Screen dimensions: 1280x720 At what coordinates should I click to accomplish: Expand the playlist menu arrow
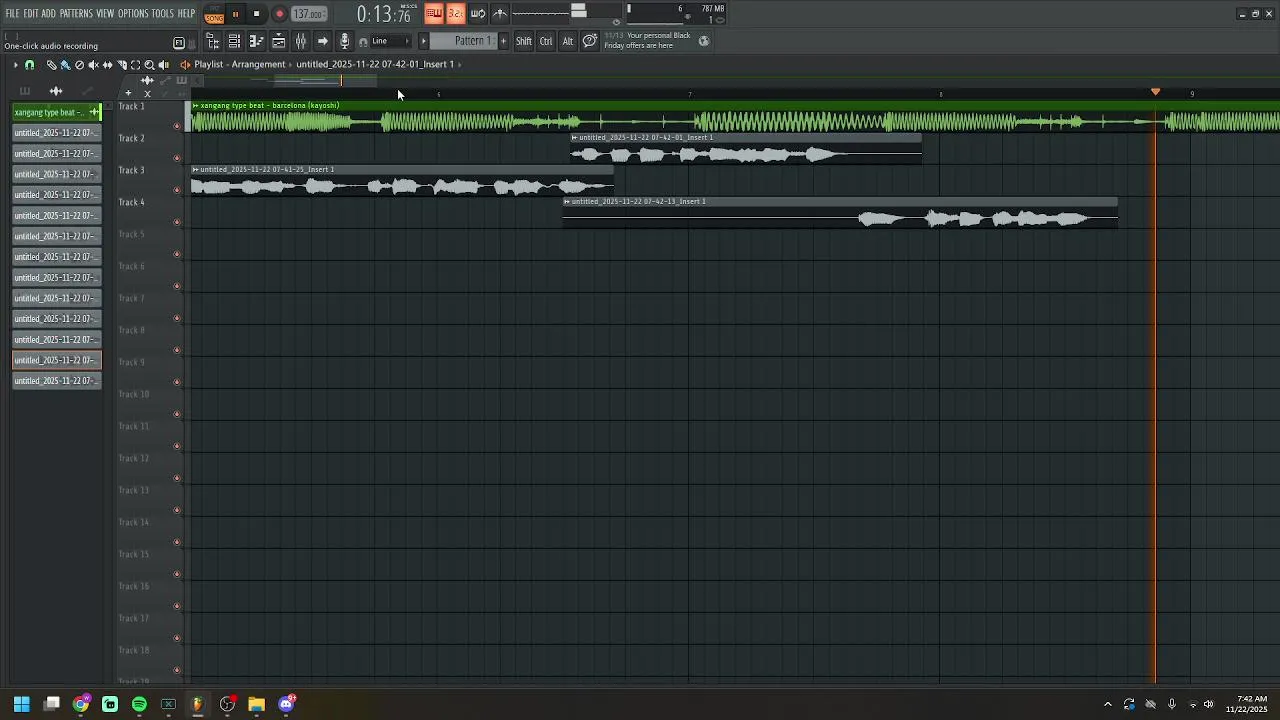click(15, 65)
